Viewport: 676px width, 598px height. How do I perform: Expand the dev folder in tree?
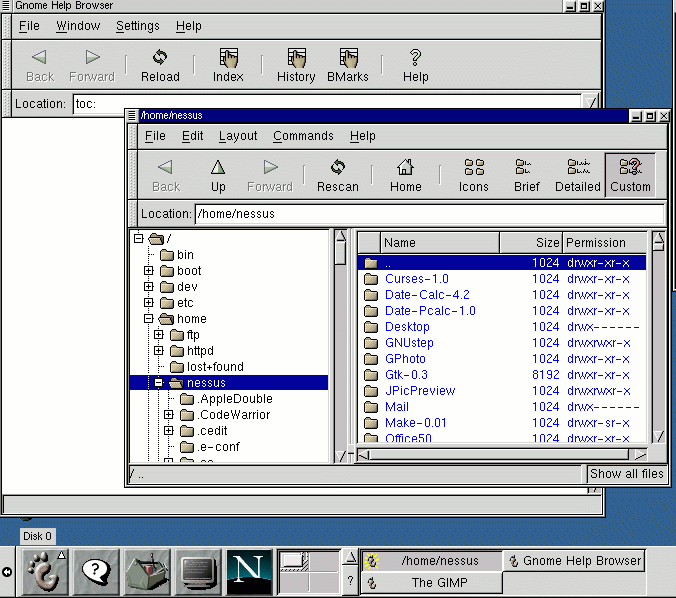[149, 286]
